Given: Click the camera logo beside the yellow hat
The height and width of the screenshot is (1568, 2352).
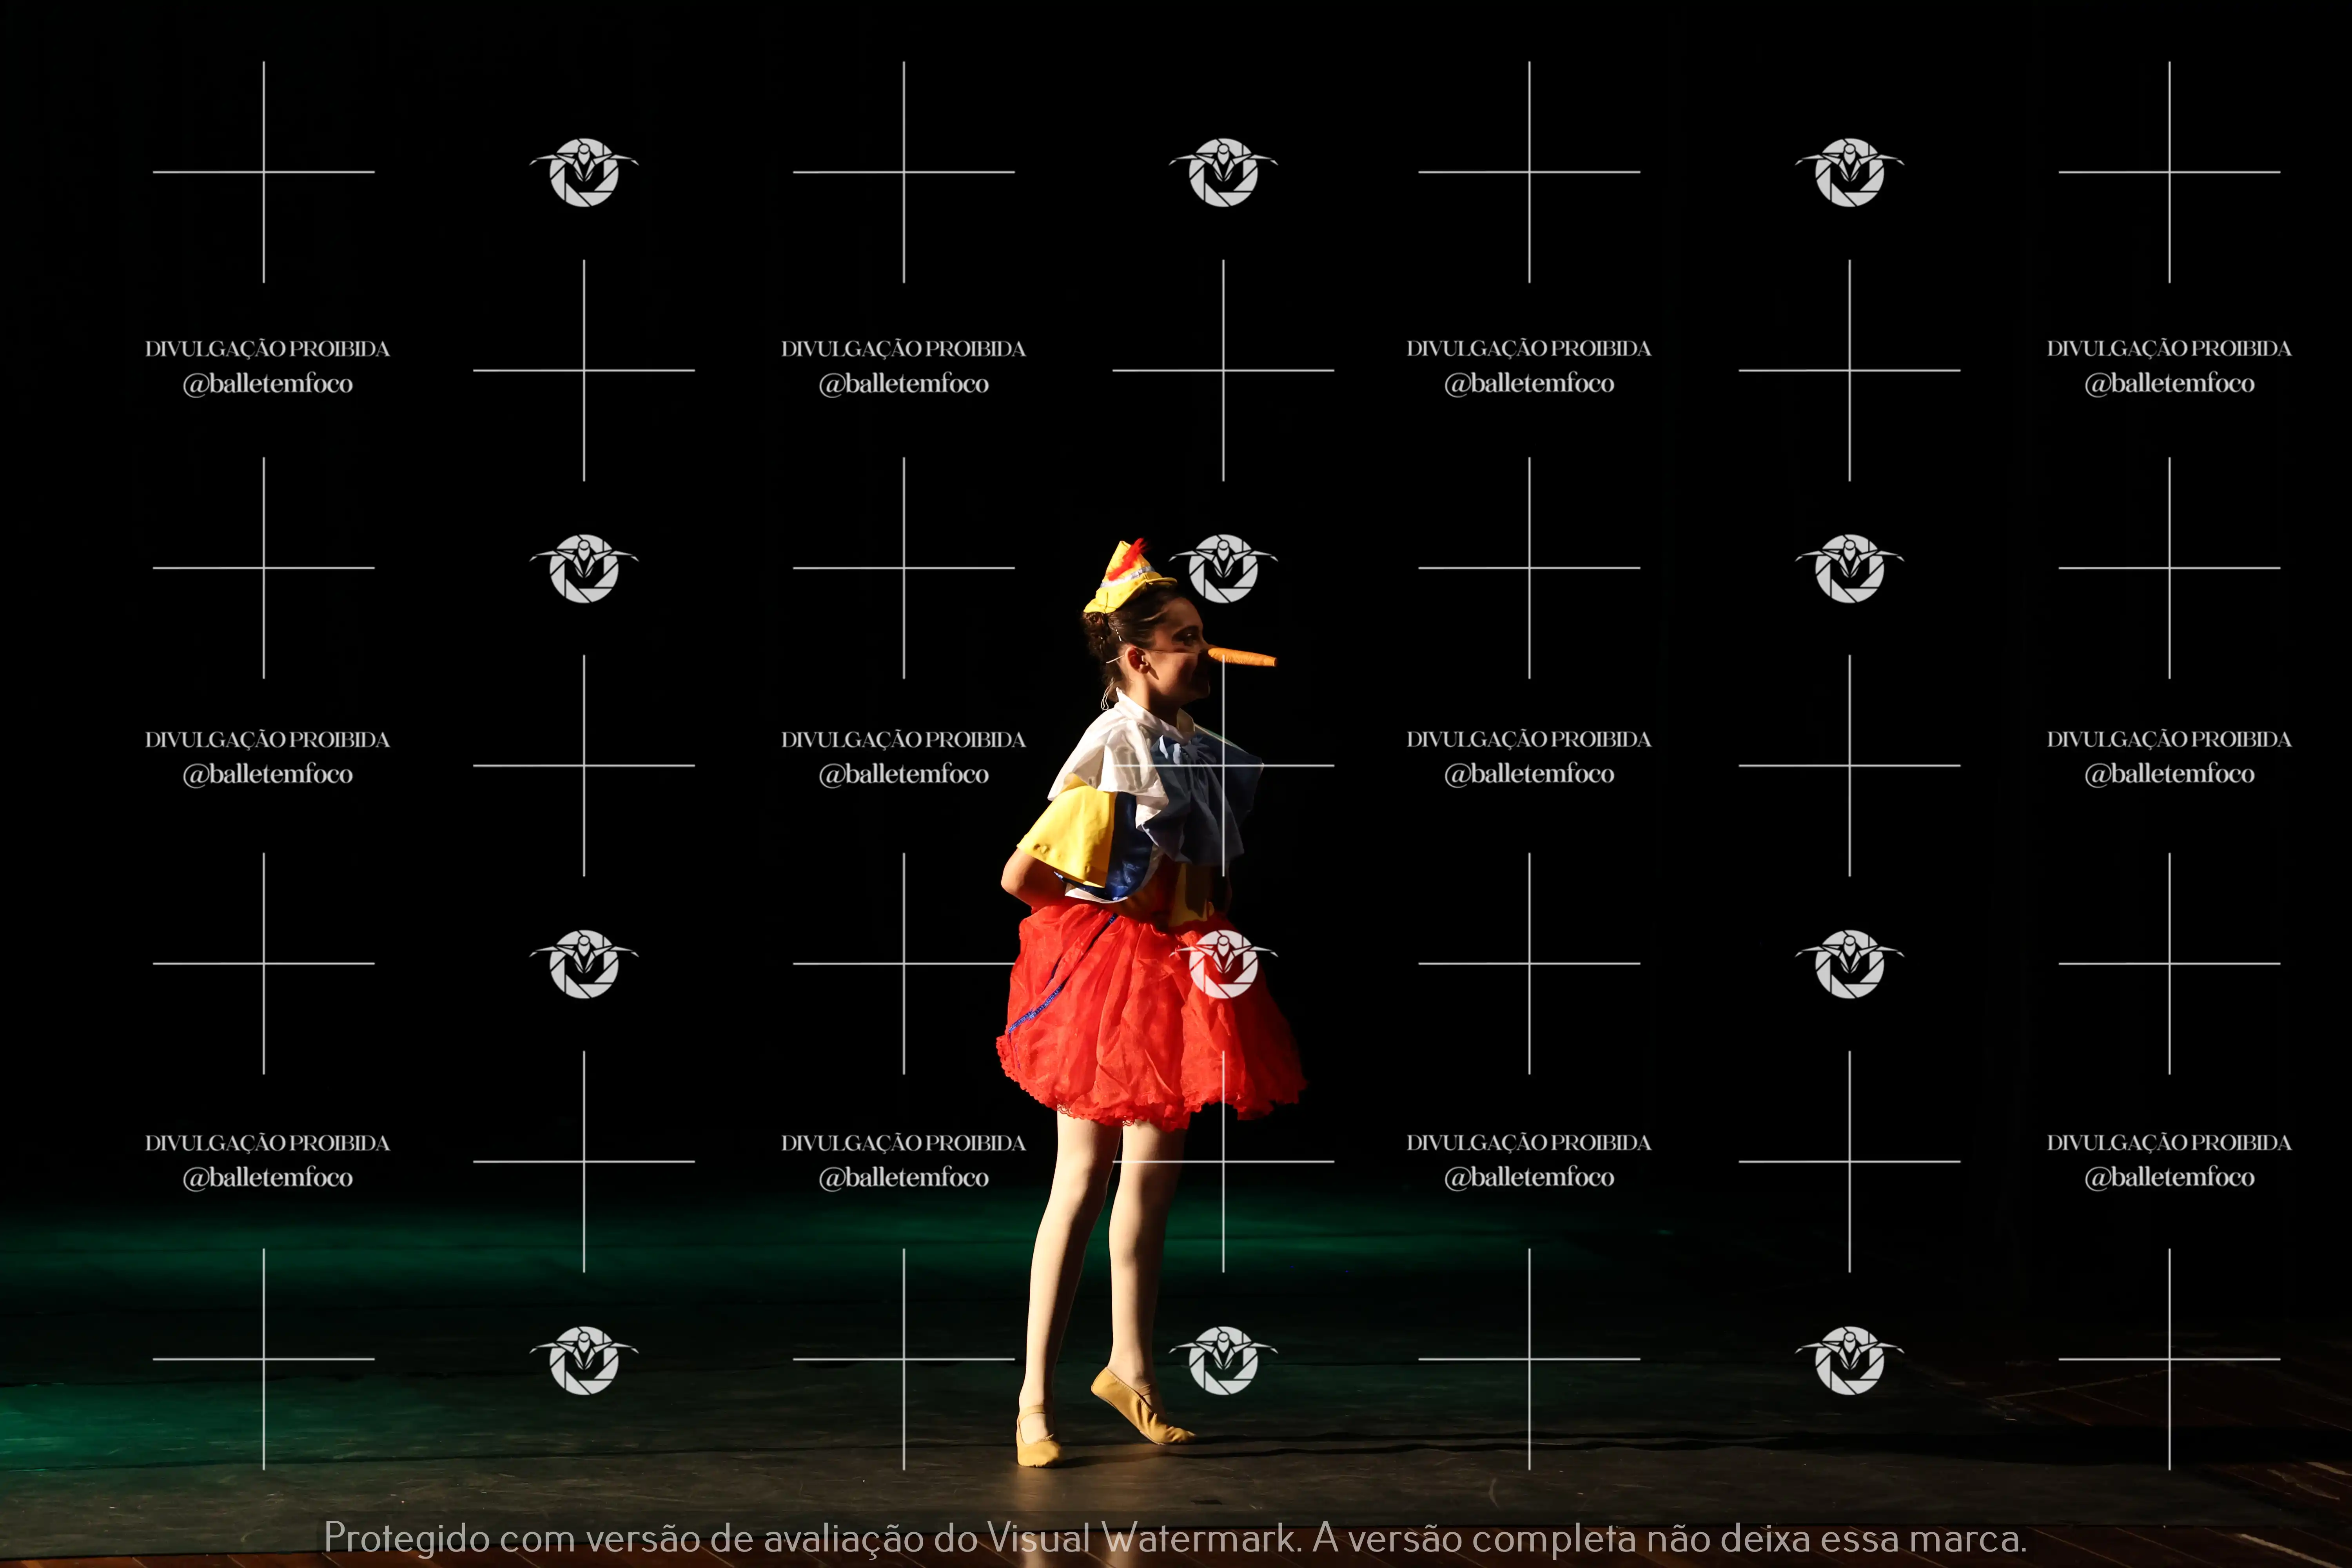Looking at the screenshot, I should [1224, 568].
